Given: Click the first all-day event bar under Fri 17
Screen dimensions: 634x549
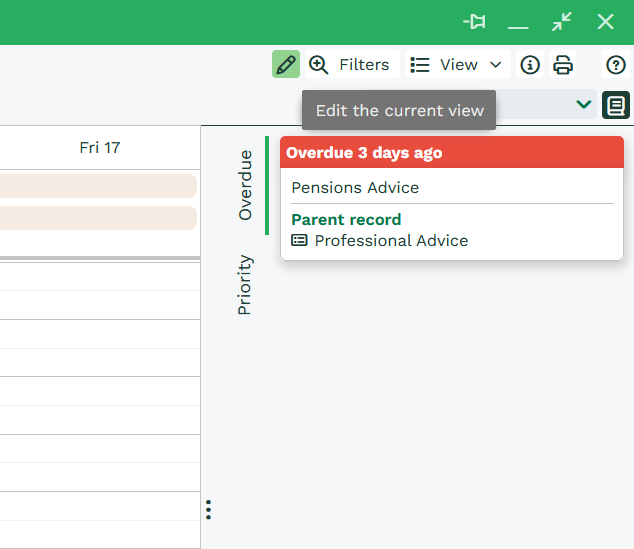Looking at the screenshot, I should 98,186.
